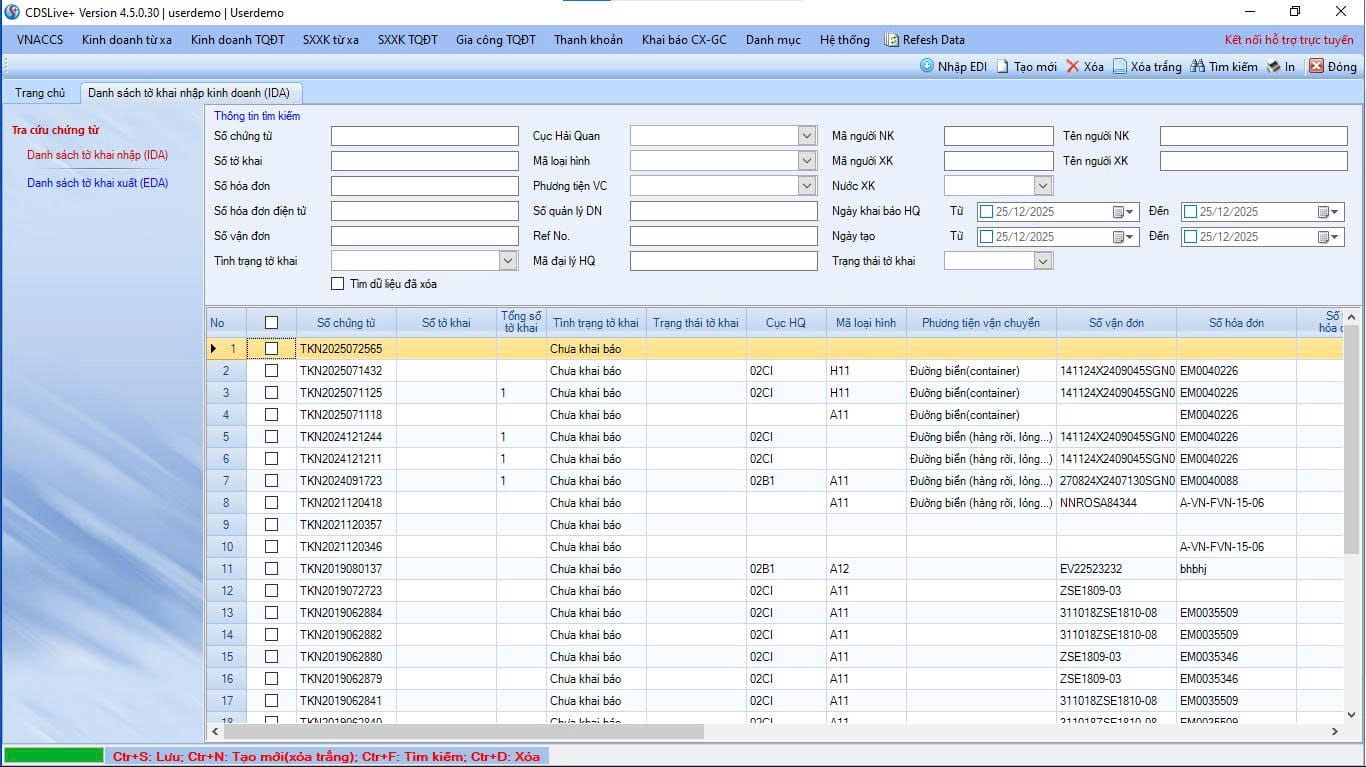Click the Số chứng từ input field
Screen dimensions: 1366x767
[x=424, y=136]
